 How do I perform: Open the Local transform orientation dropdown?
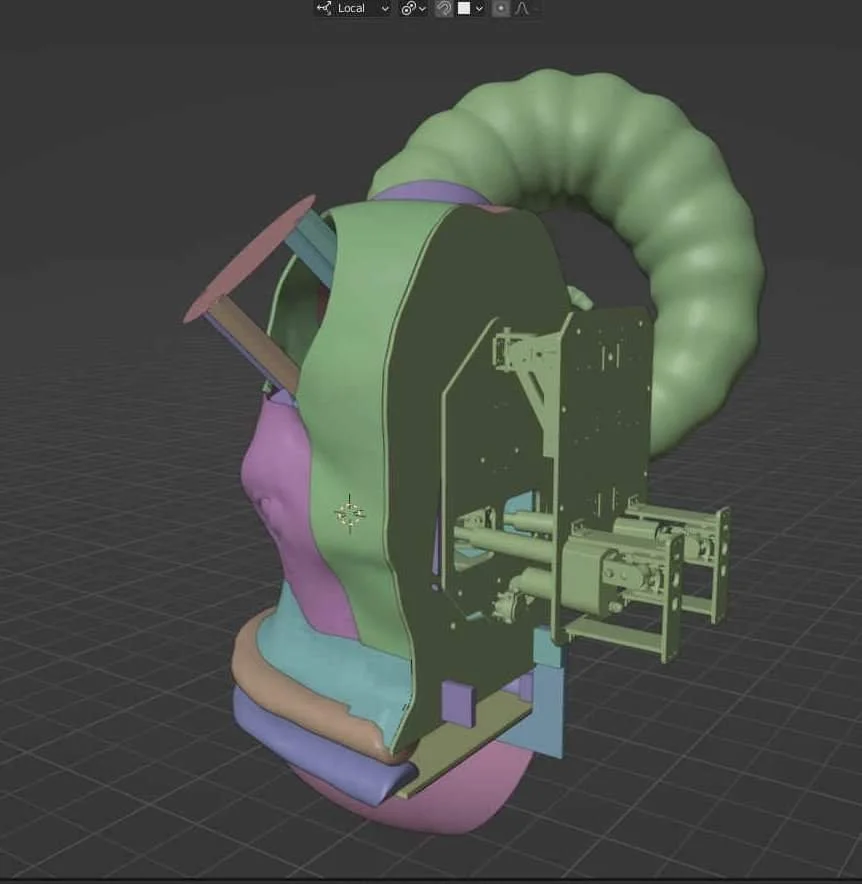[x=383, y=8]
